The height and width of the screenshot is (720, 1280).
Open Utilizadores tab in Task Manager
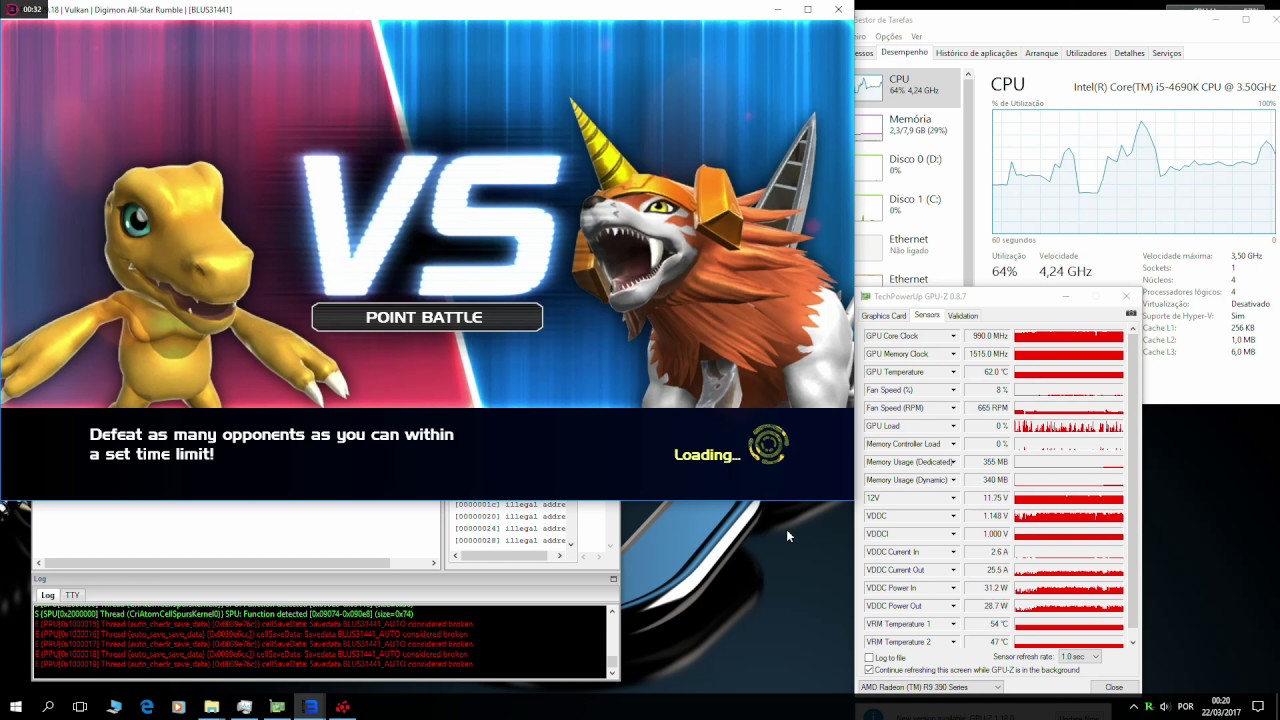pyautogui.click(x=1086, y=53)
